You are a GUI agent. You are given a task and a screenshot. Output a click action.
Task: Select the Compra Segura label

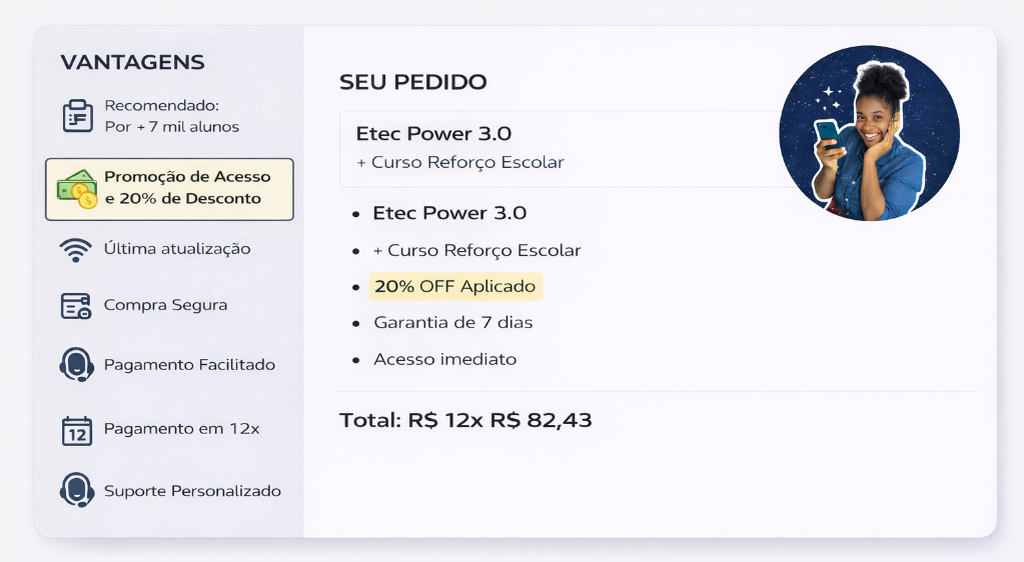point(165,305)
